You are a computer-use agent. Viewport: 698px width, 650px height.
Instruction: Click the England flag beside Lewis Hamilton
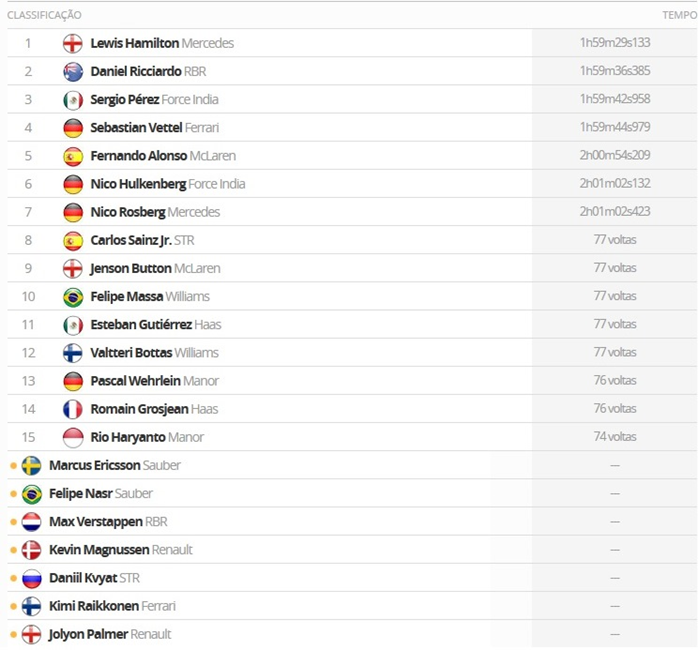(73, 43)
